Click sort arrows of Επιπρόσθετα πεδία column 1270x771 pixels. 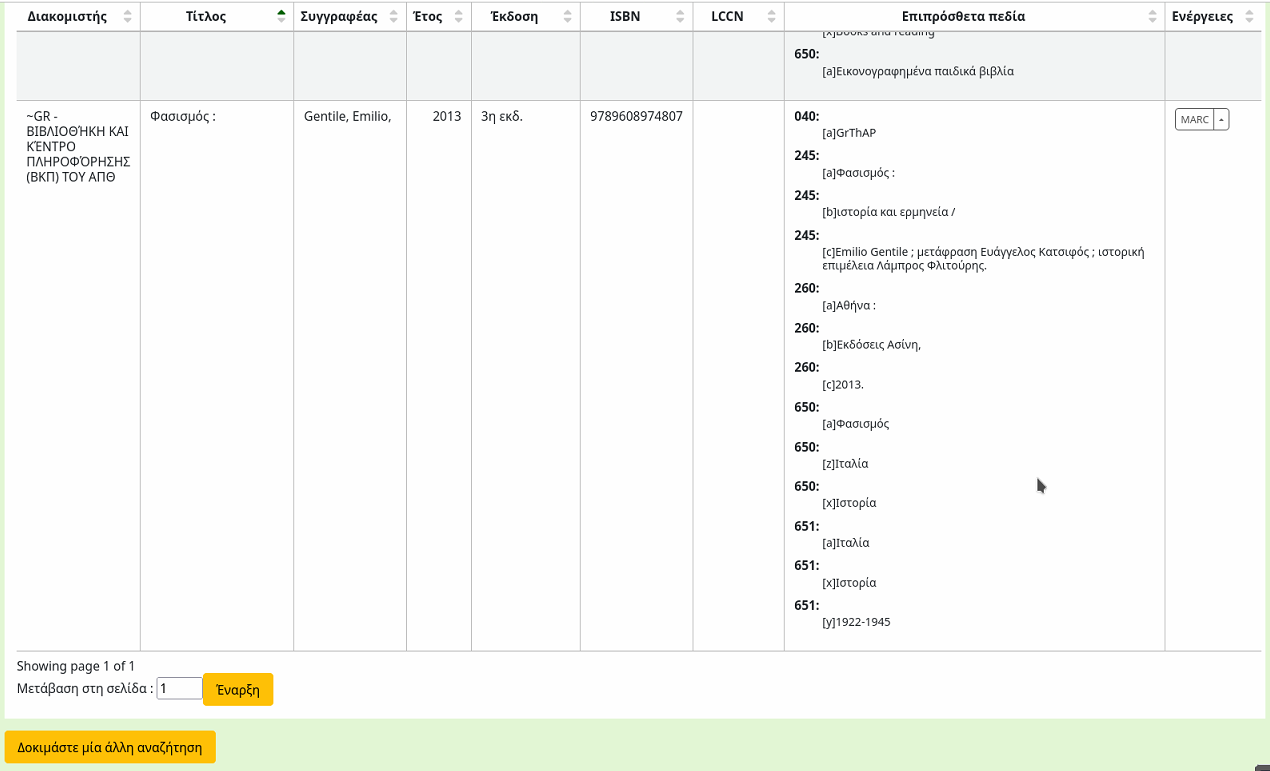pos(1153,17)
